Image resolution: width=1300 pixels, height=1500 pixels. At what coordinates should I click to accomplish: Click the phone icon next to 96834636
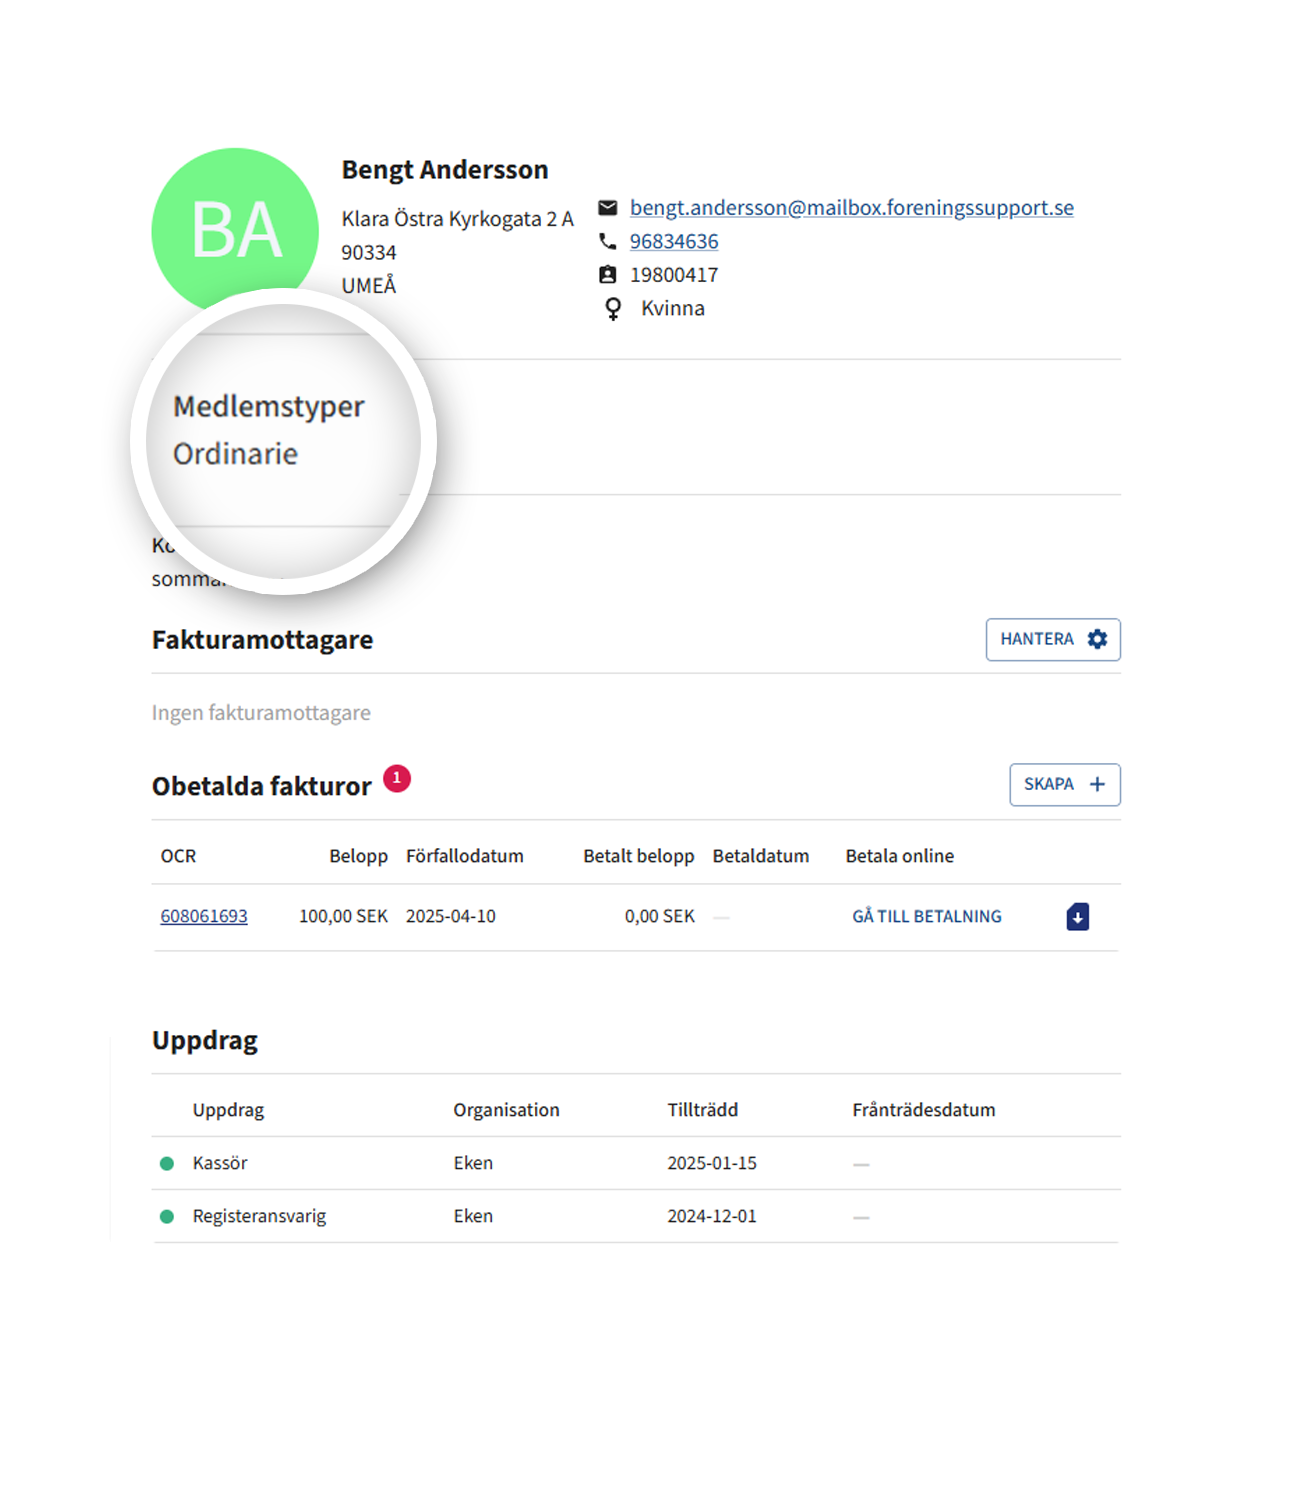(607, 241)
